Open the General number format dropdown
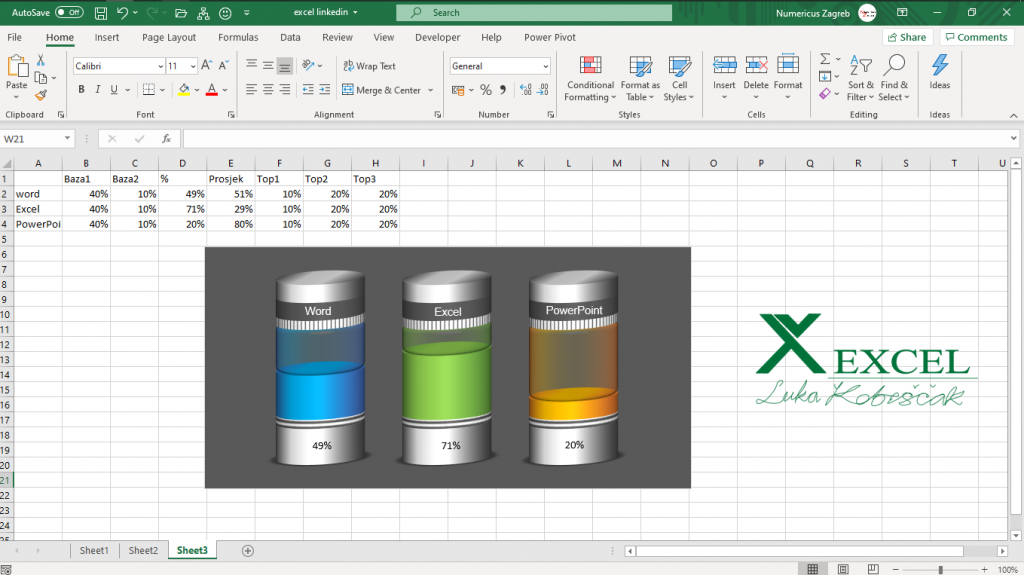1024x575 pixels. pos(545,67)
